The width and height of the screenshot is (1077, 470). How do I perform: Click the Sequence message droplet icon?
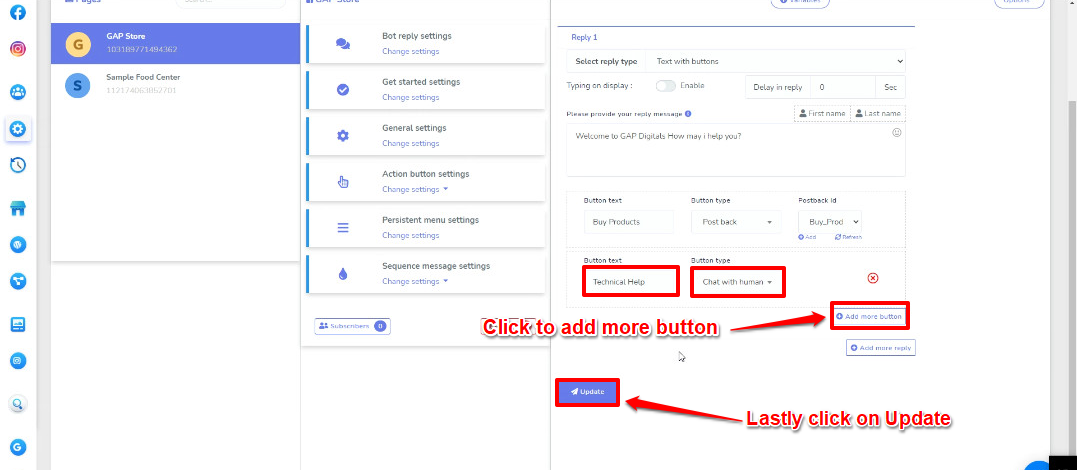point(343,274)
